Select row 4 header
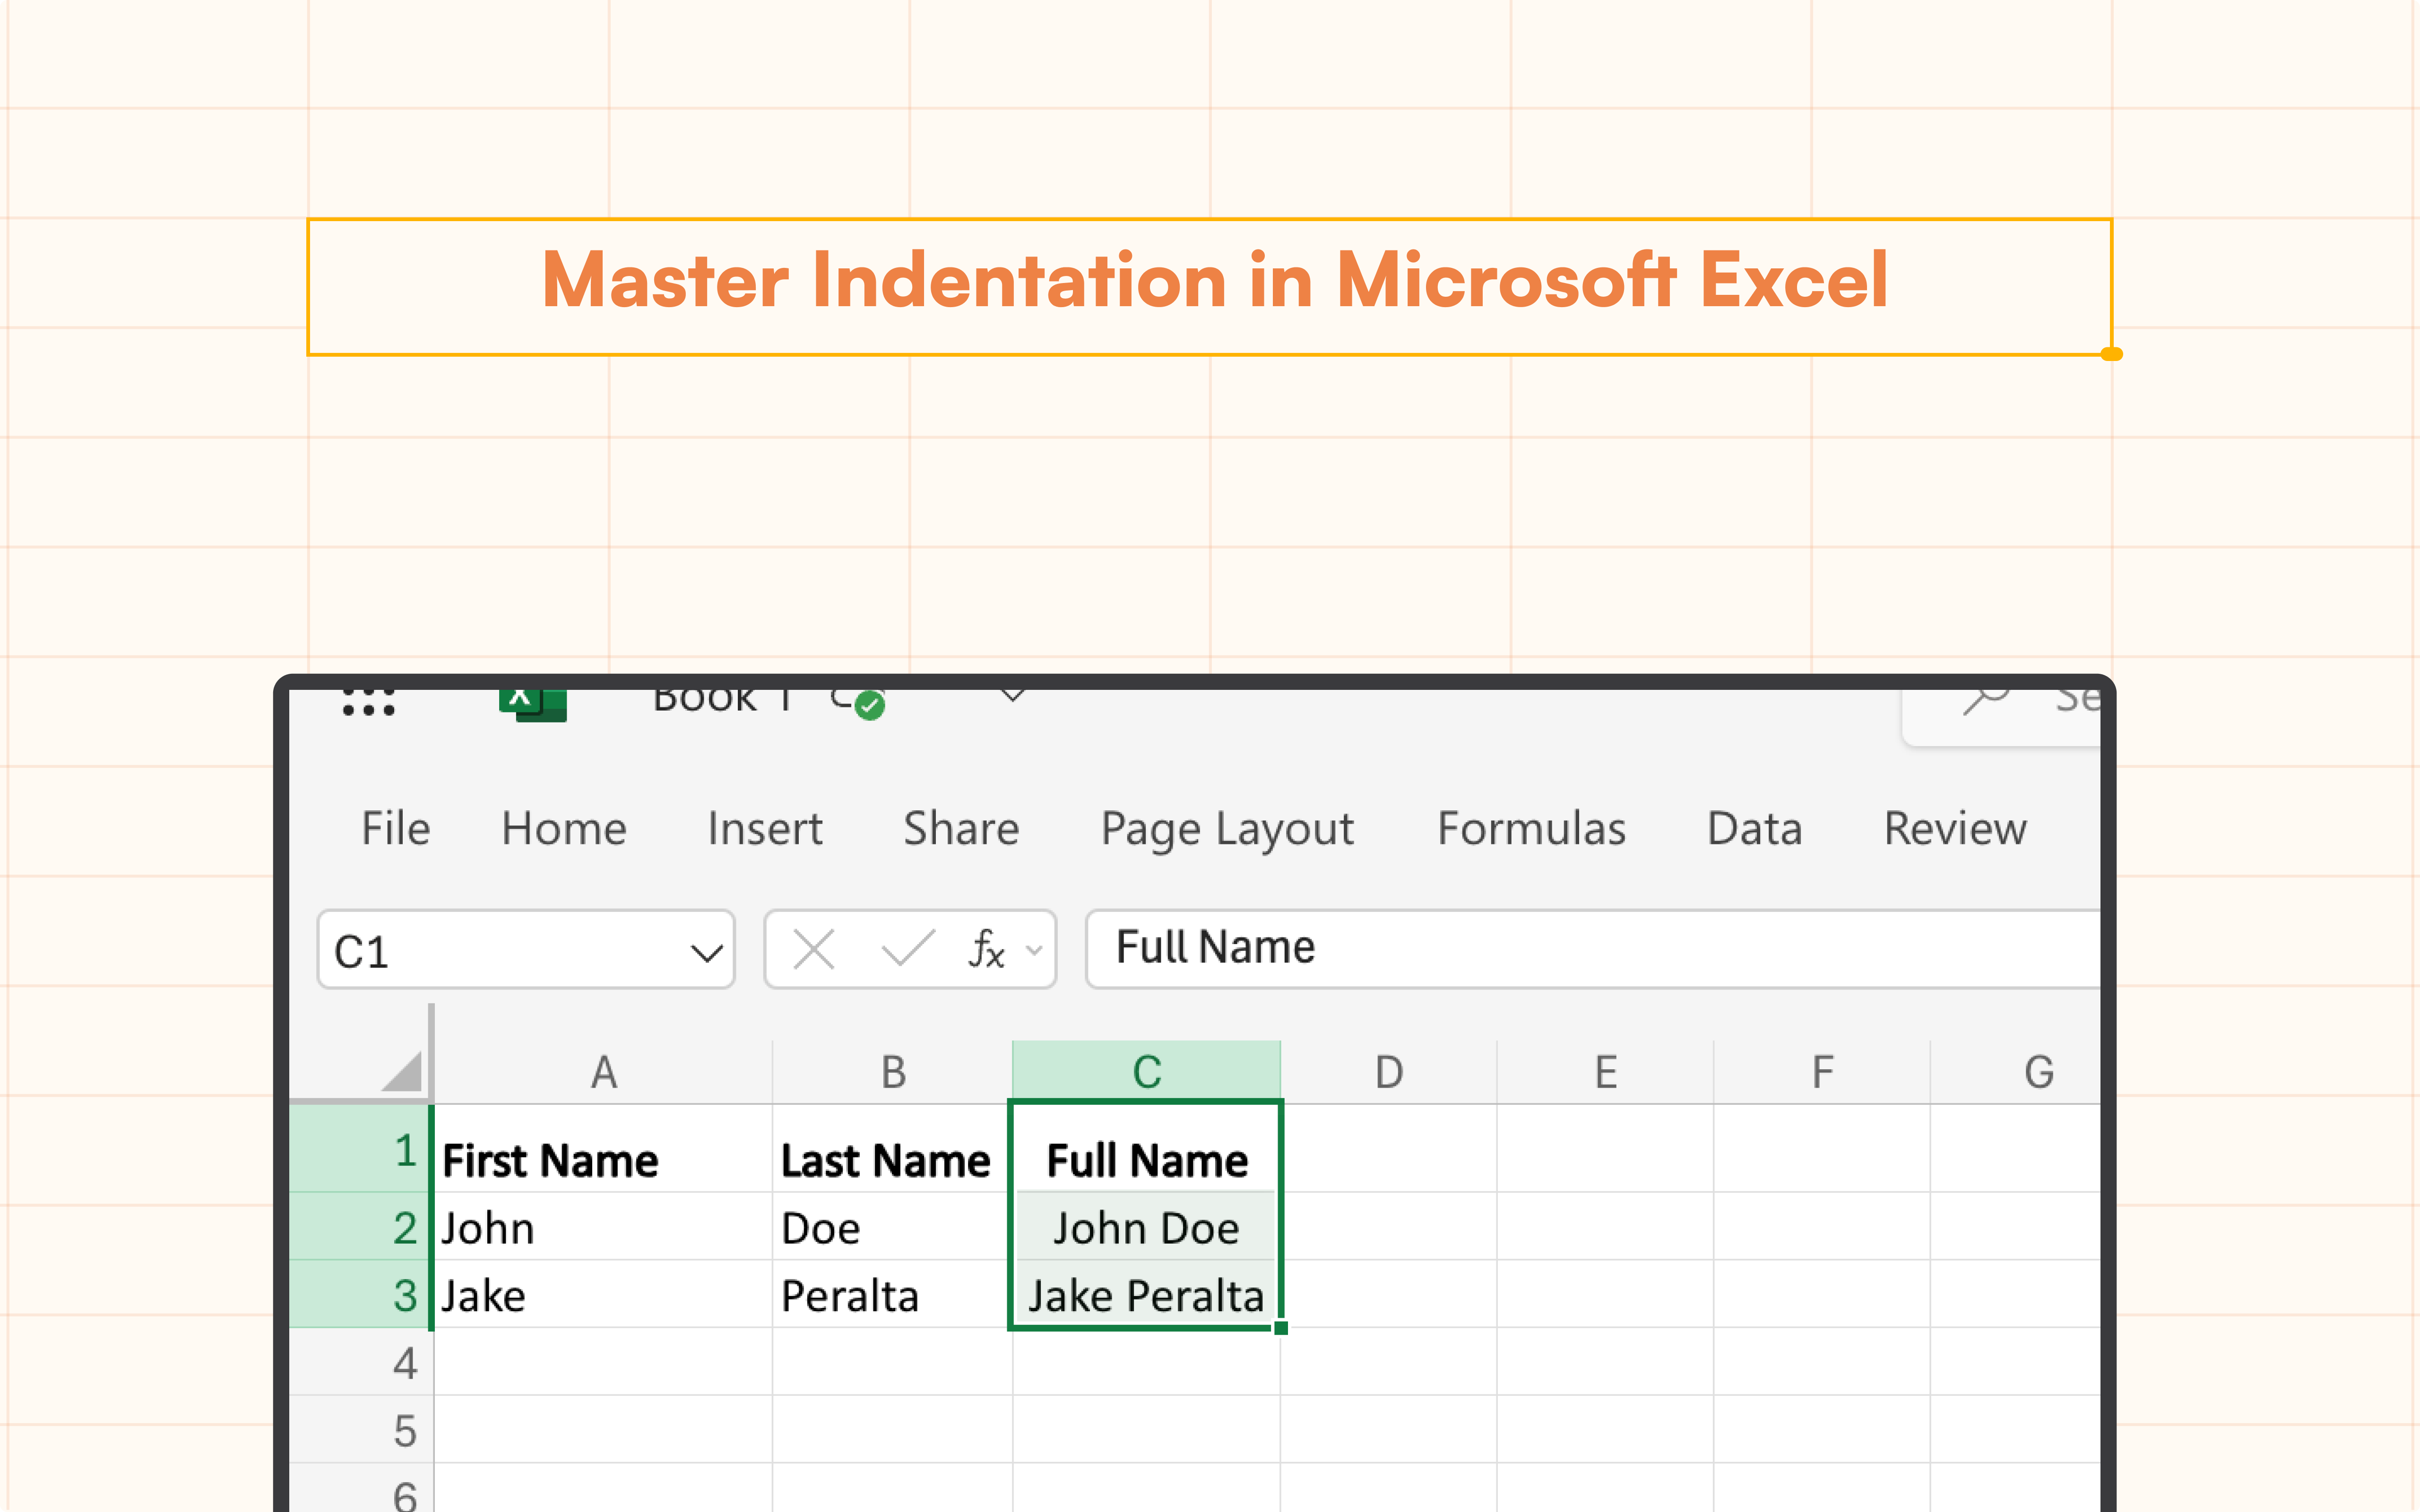The image size is (2420, 1512). (x=361, y=1362)
